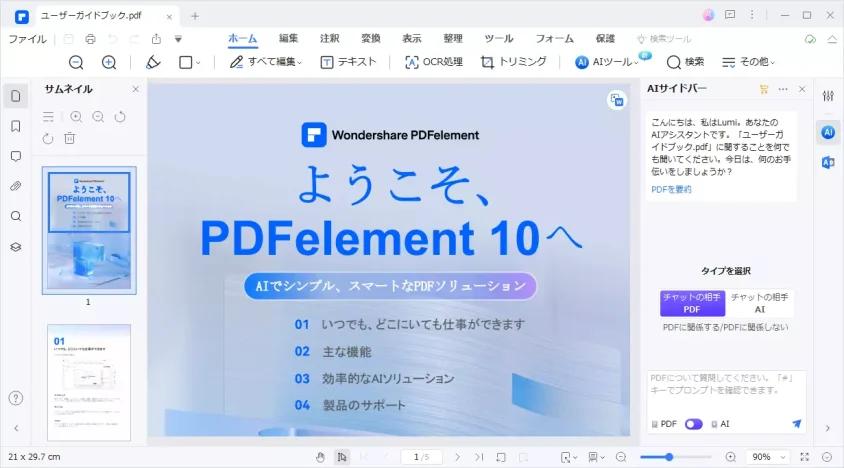844x468 pixels.
Task: Open the 90% zoom level dropdown
Action: pos(768,457)
